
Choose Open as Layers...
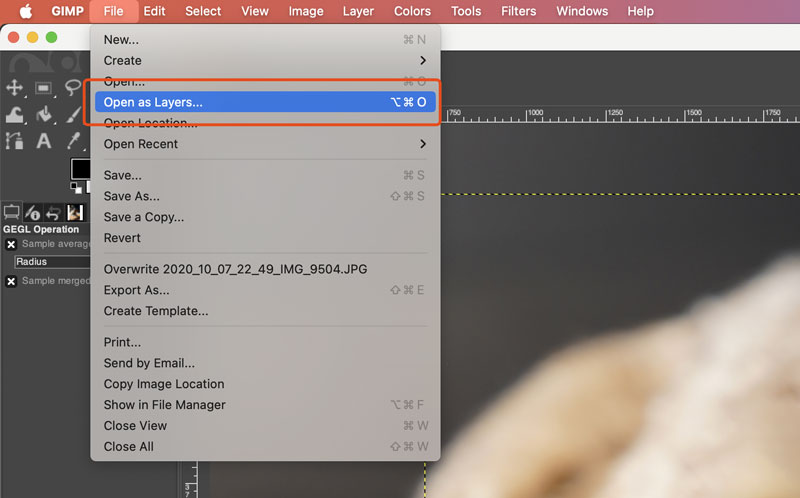pyautogui.click(x=265, y=102)
